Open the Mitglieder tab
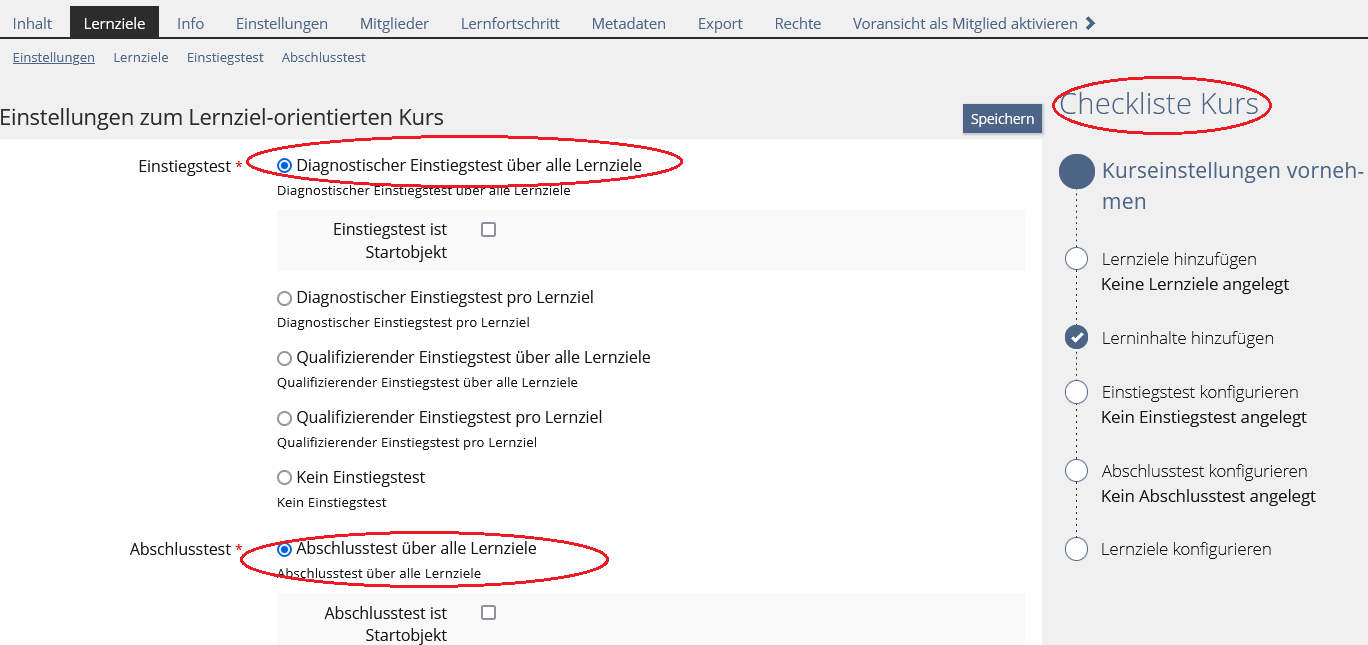This screenshot has width=1368, height=645. pos(394,23)
